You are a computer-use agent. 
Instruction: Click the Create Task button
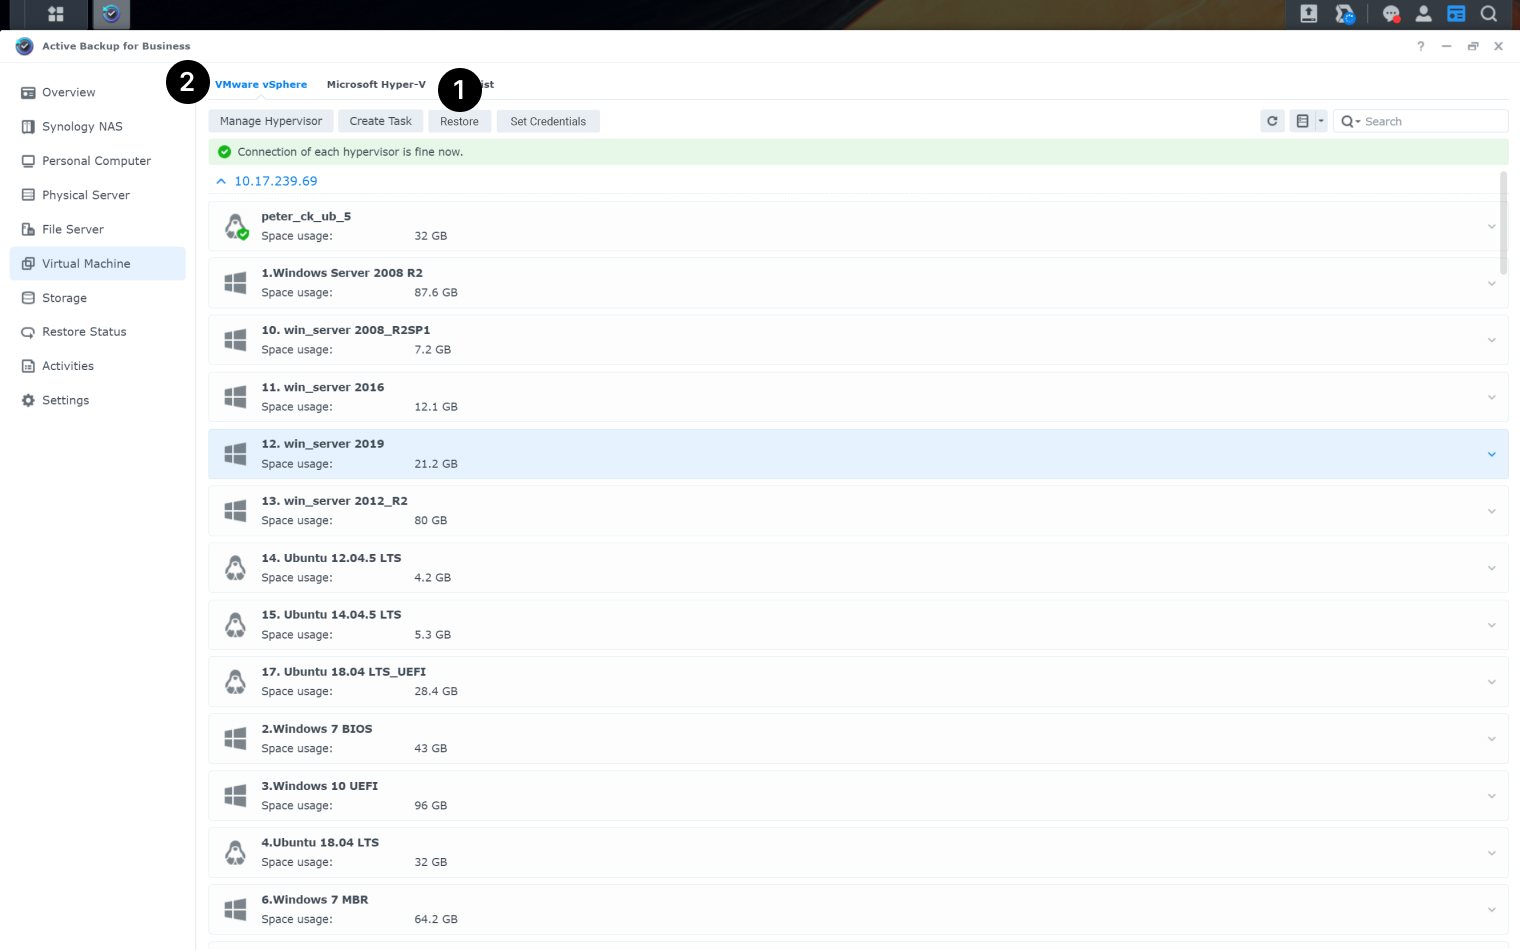click(x=380, y=120)
